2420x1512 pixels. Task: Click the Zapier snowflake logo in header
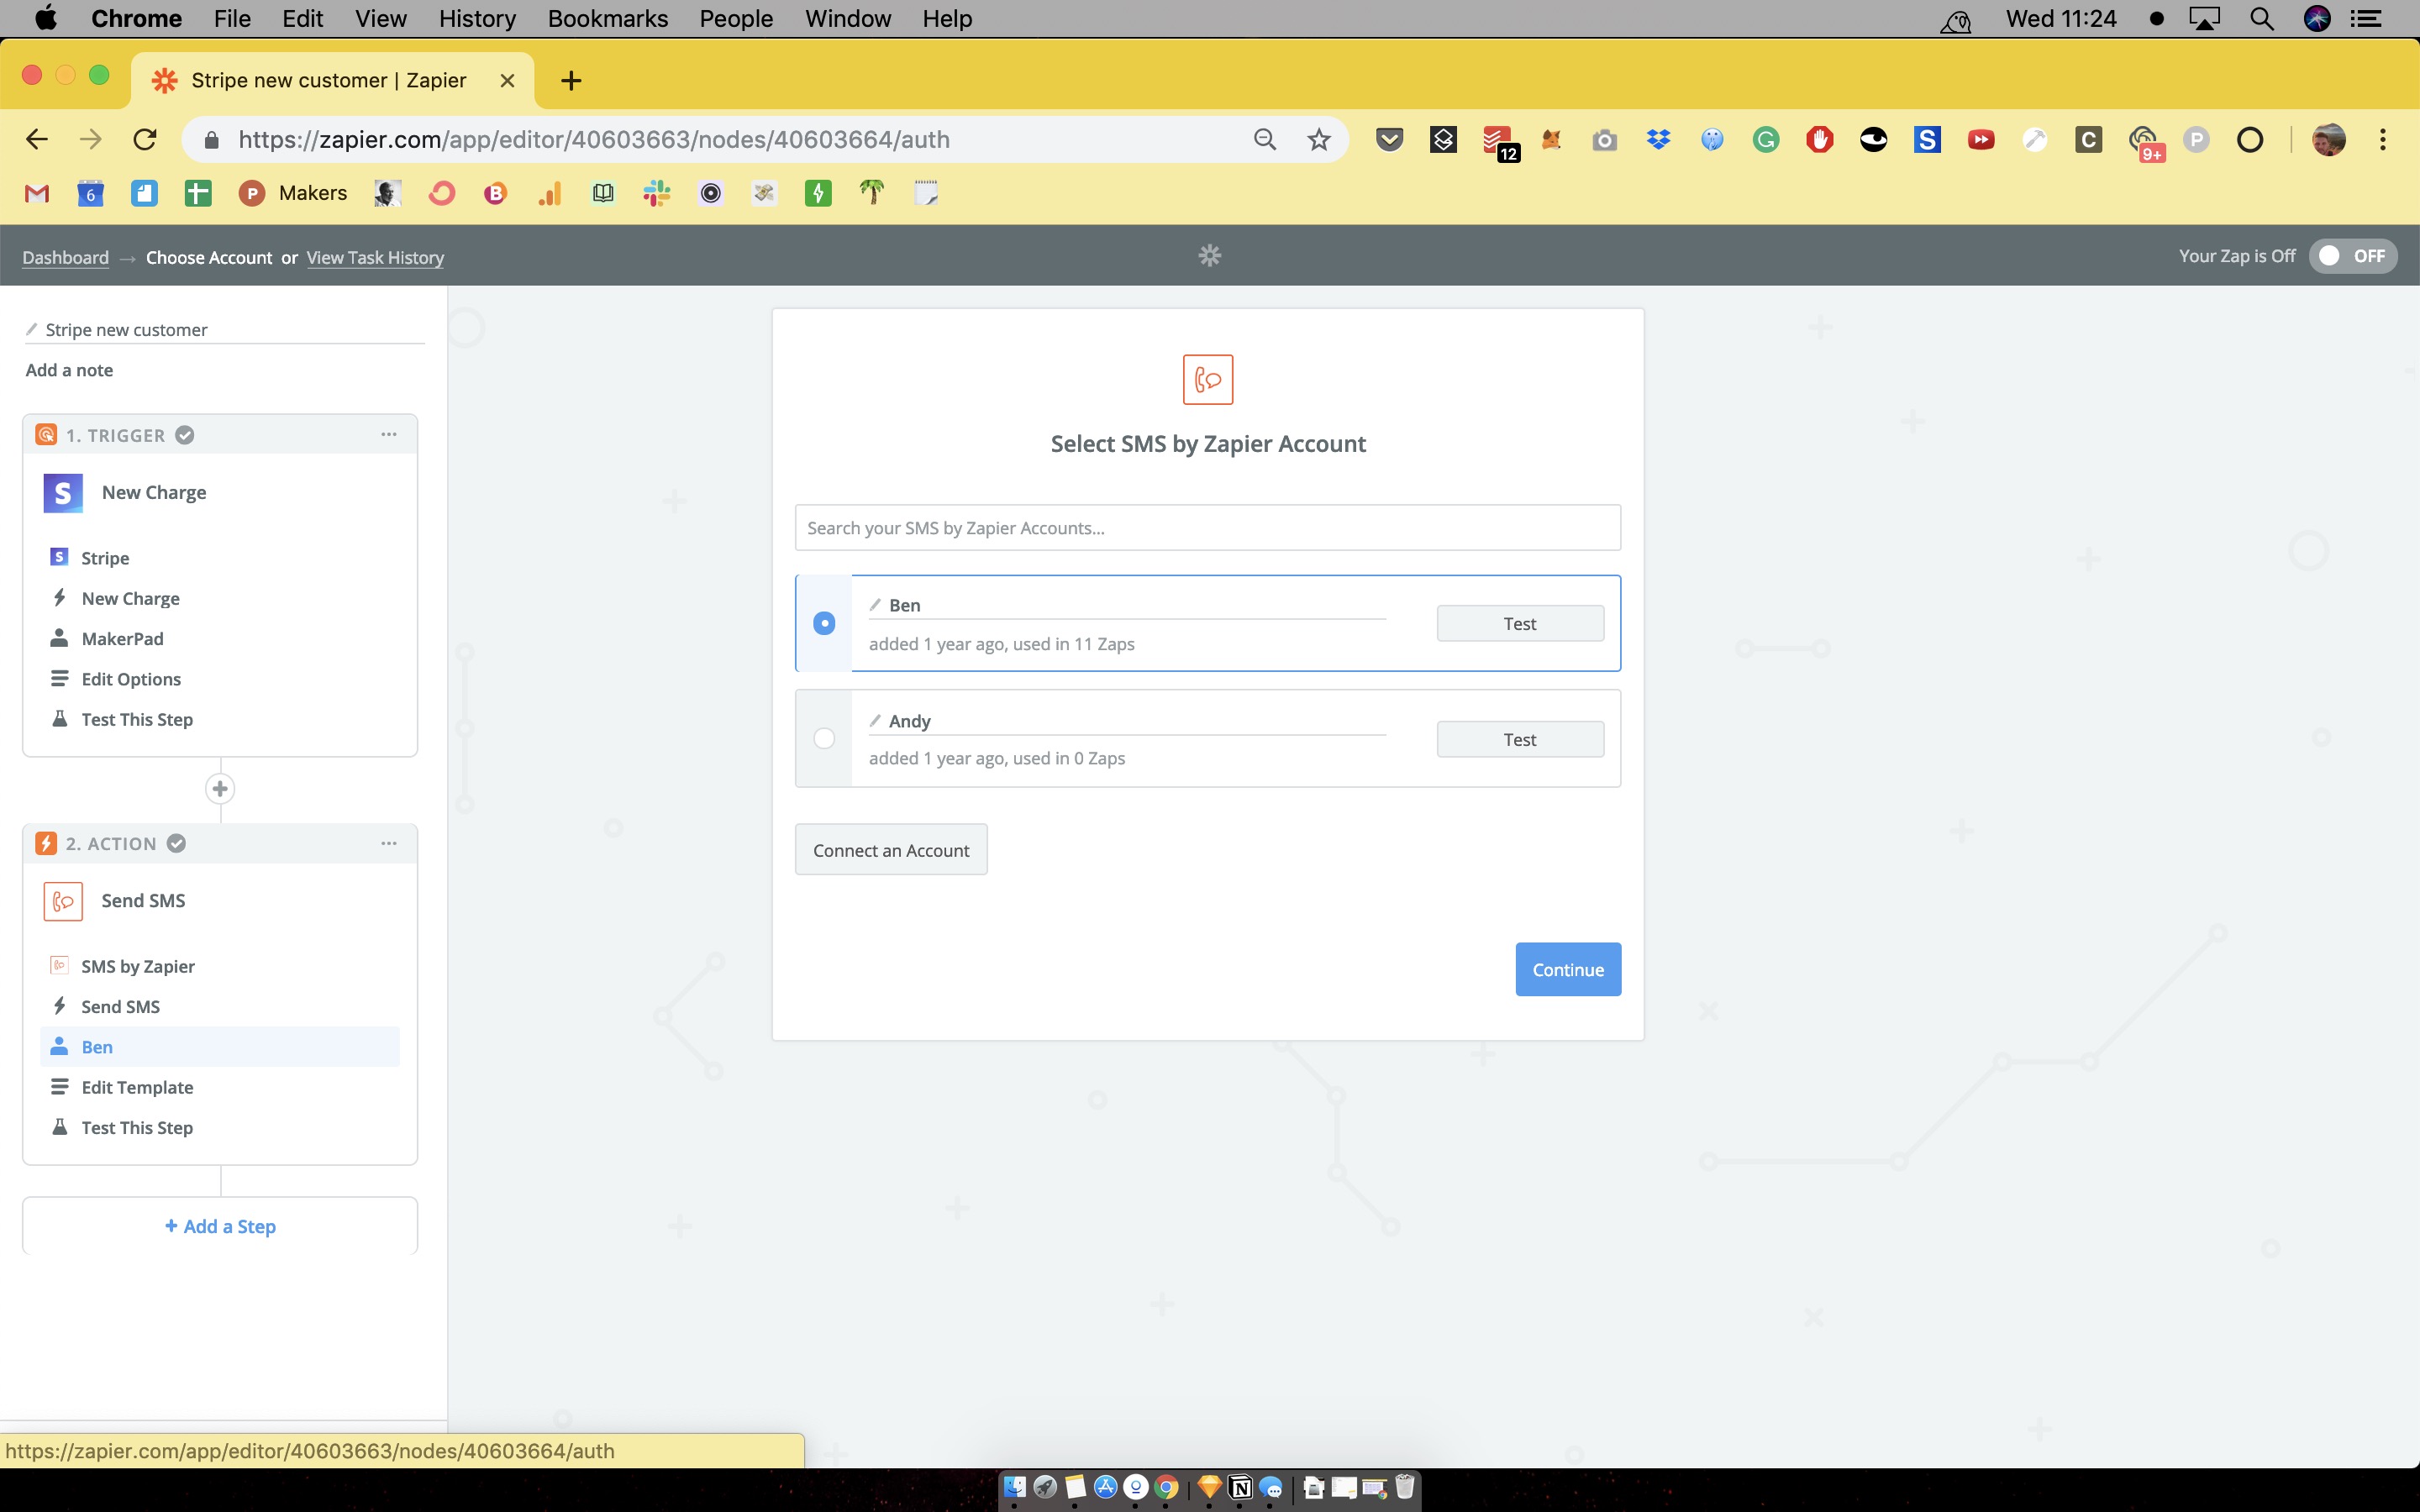point(1210,256)
